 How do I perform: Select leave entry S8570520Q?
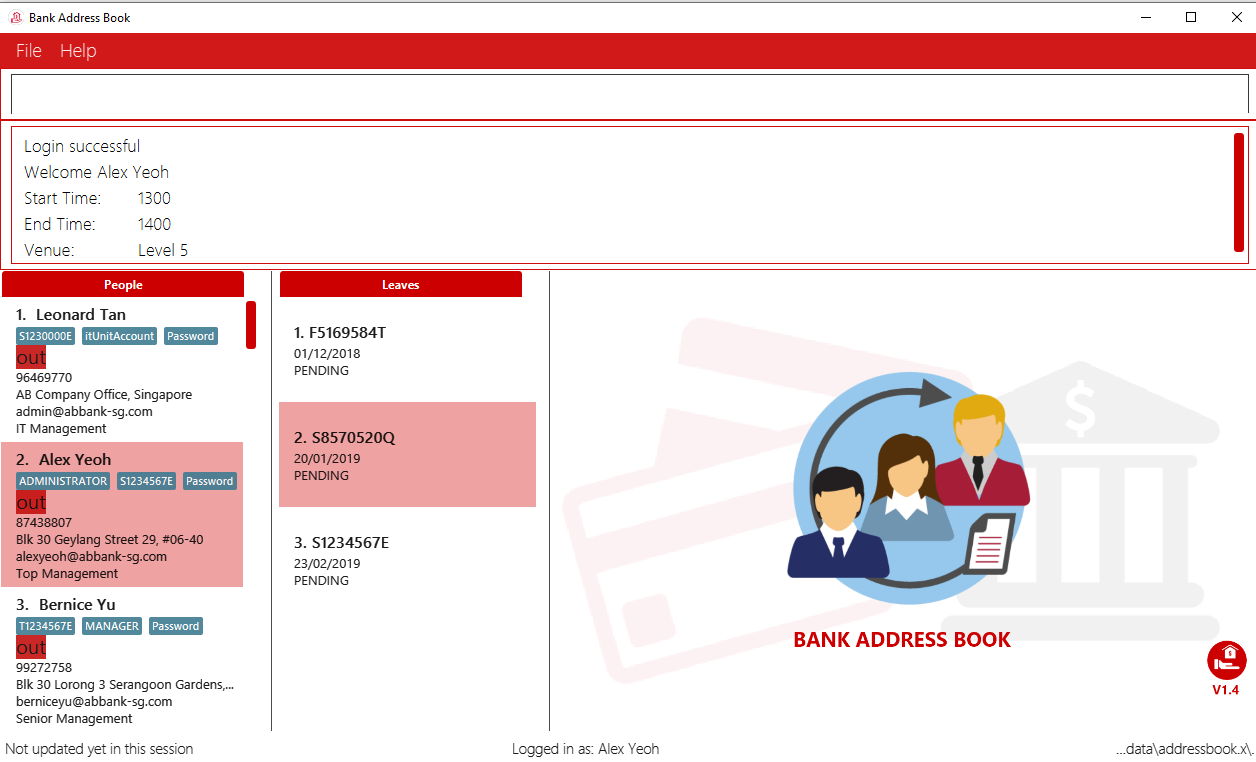408,455
